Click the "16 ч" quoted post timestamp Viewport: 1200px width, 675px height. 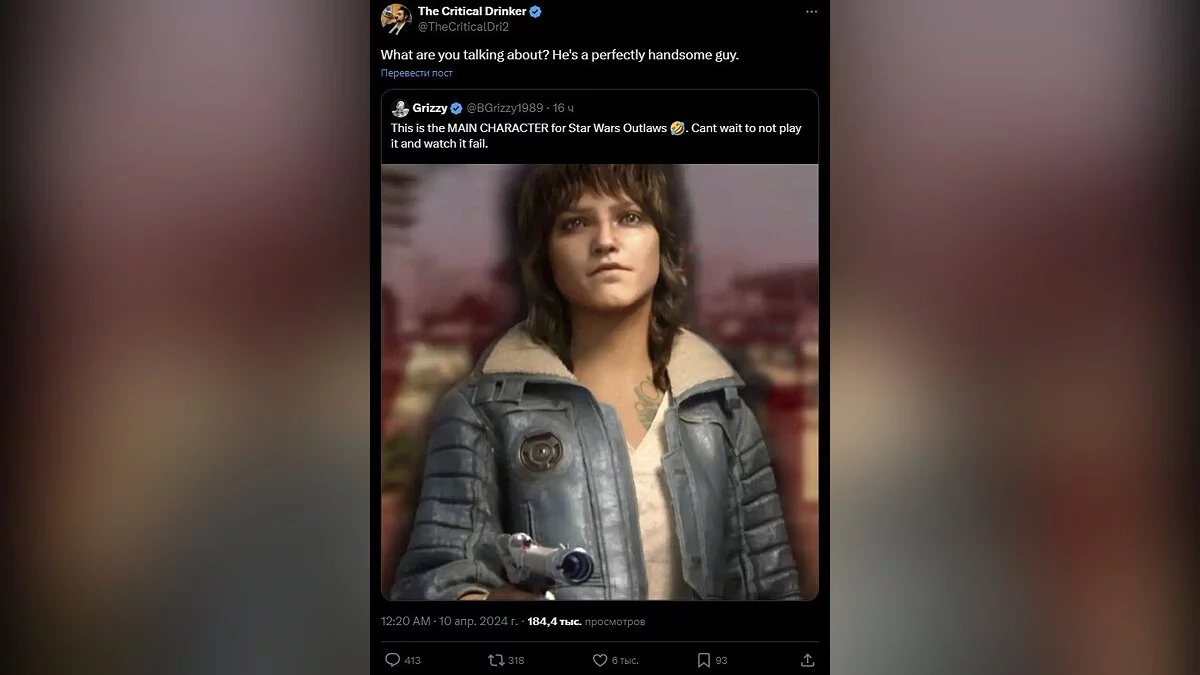[x=564, y=108]
